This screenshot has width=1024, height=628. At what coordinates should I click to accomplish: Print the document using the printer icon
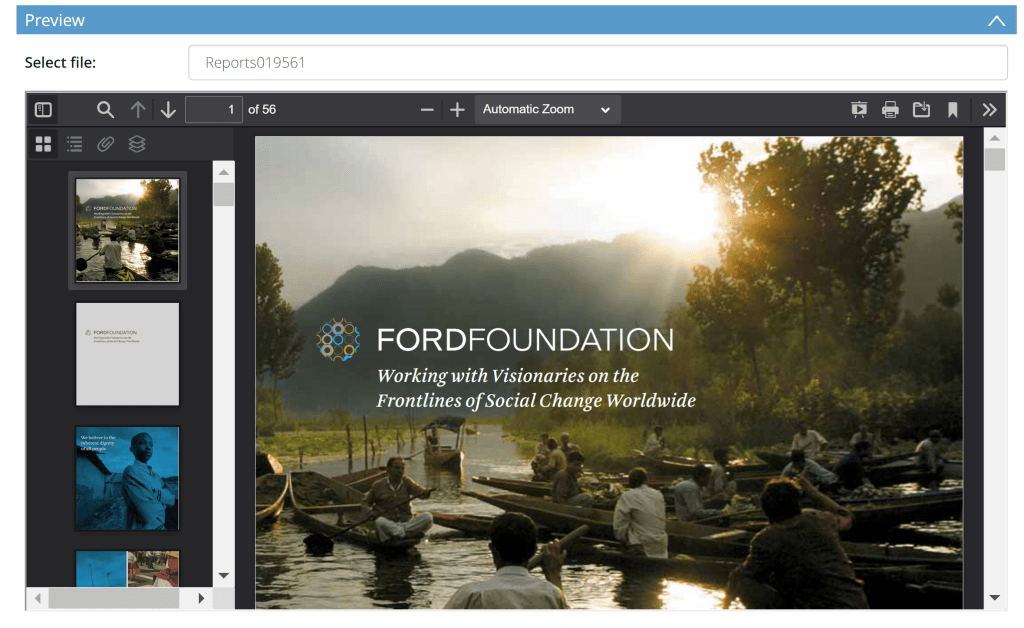890,110
